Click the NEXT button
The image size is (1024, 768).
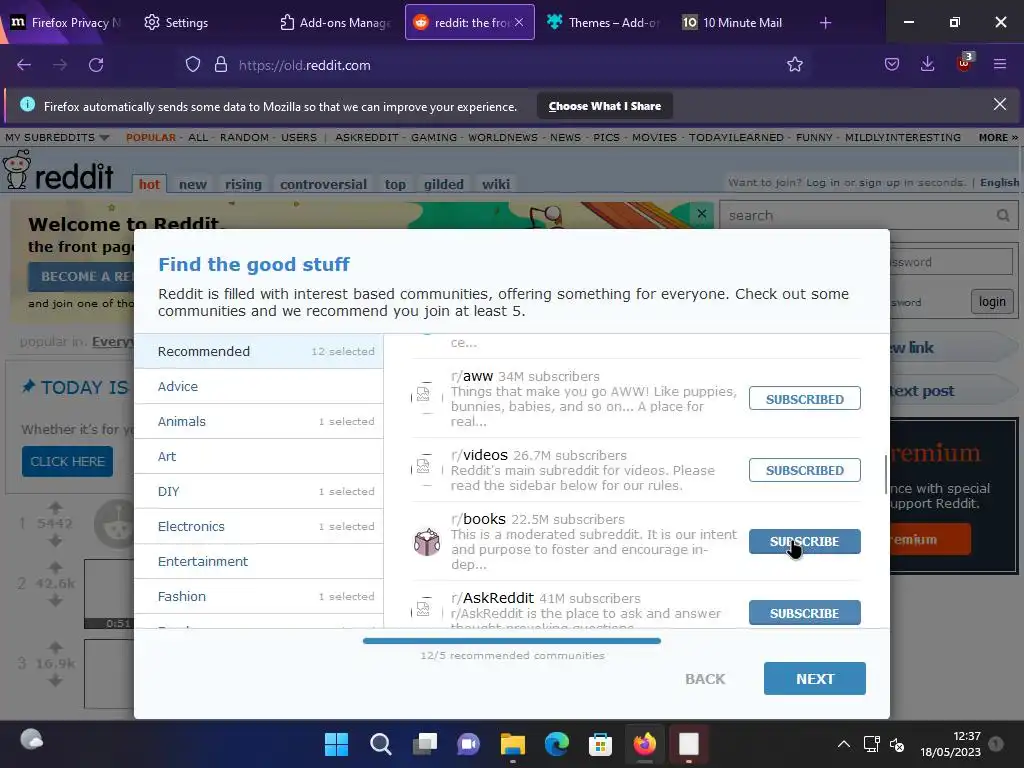(814, 679)
